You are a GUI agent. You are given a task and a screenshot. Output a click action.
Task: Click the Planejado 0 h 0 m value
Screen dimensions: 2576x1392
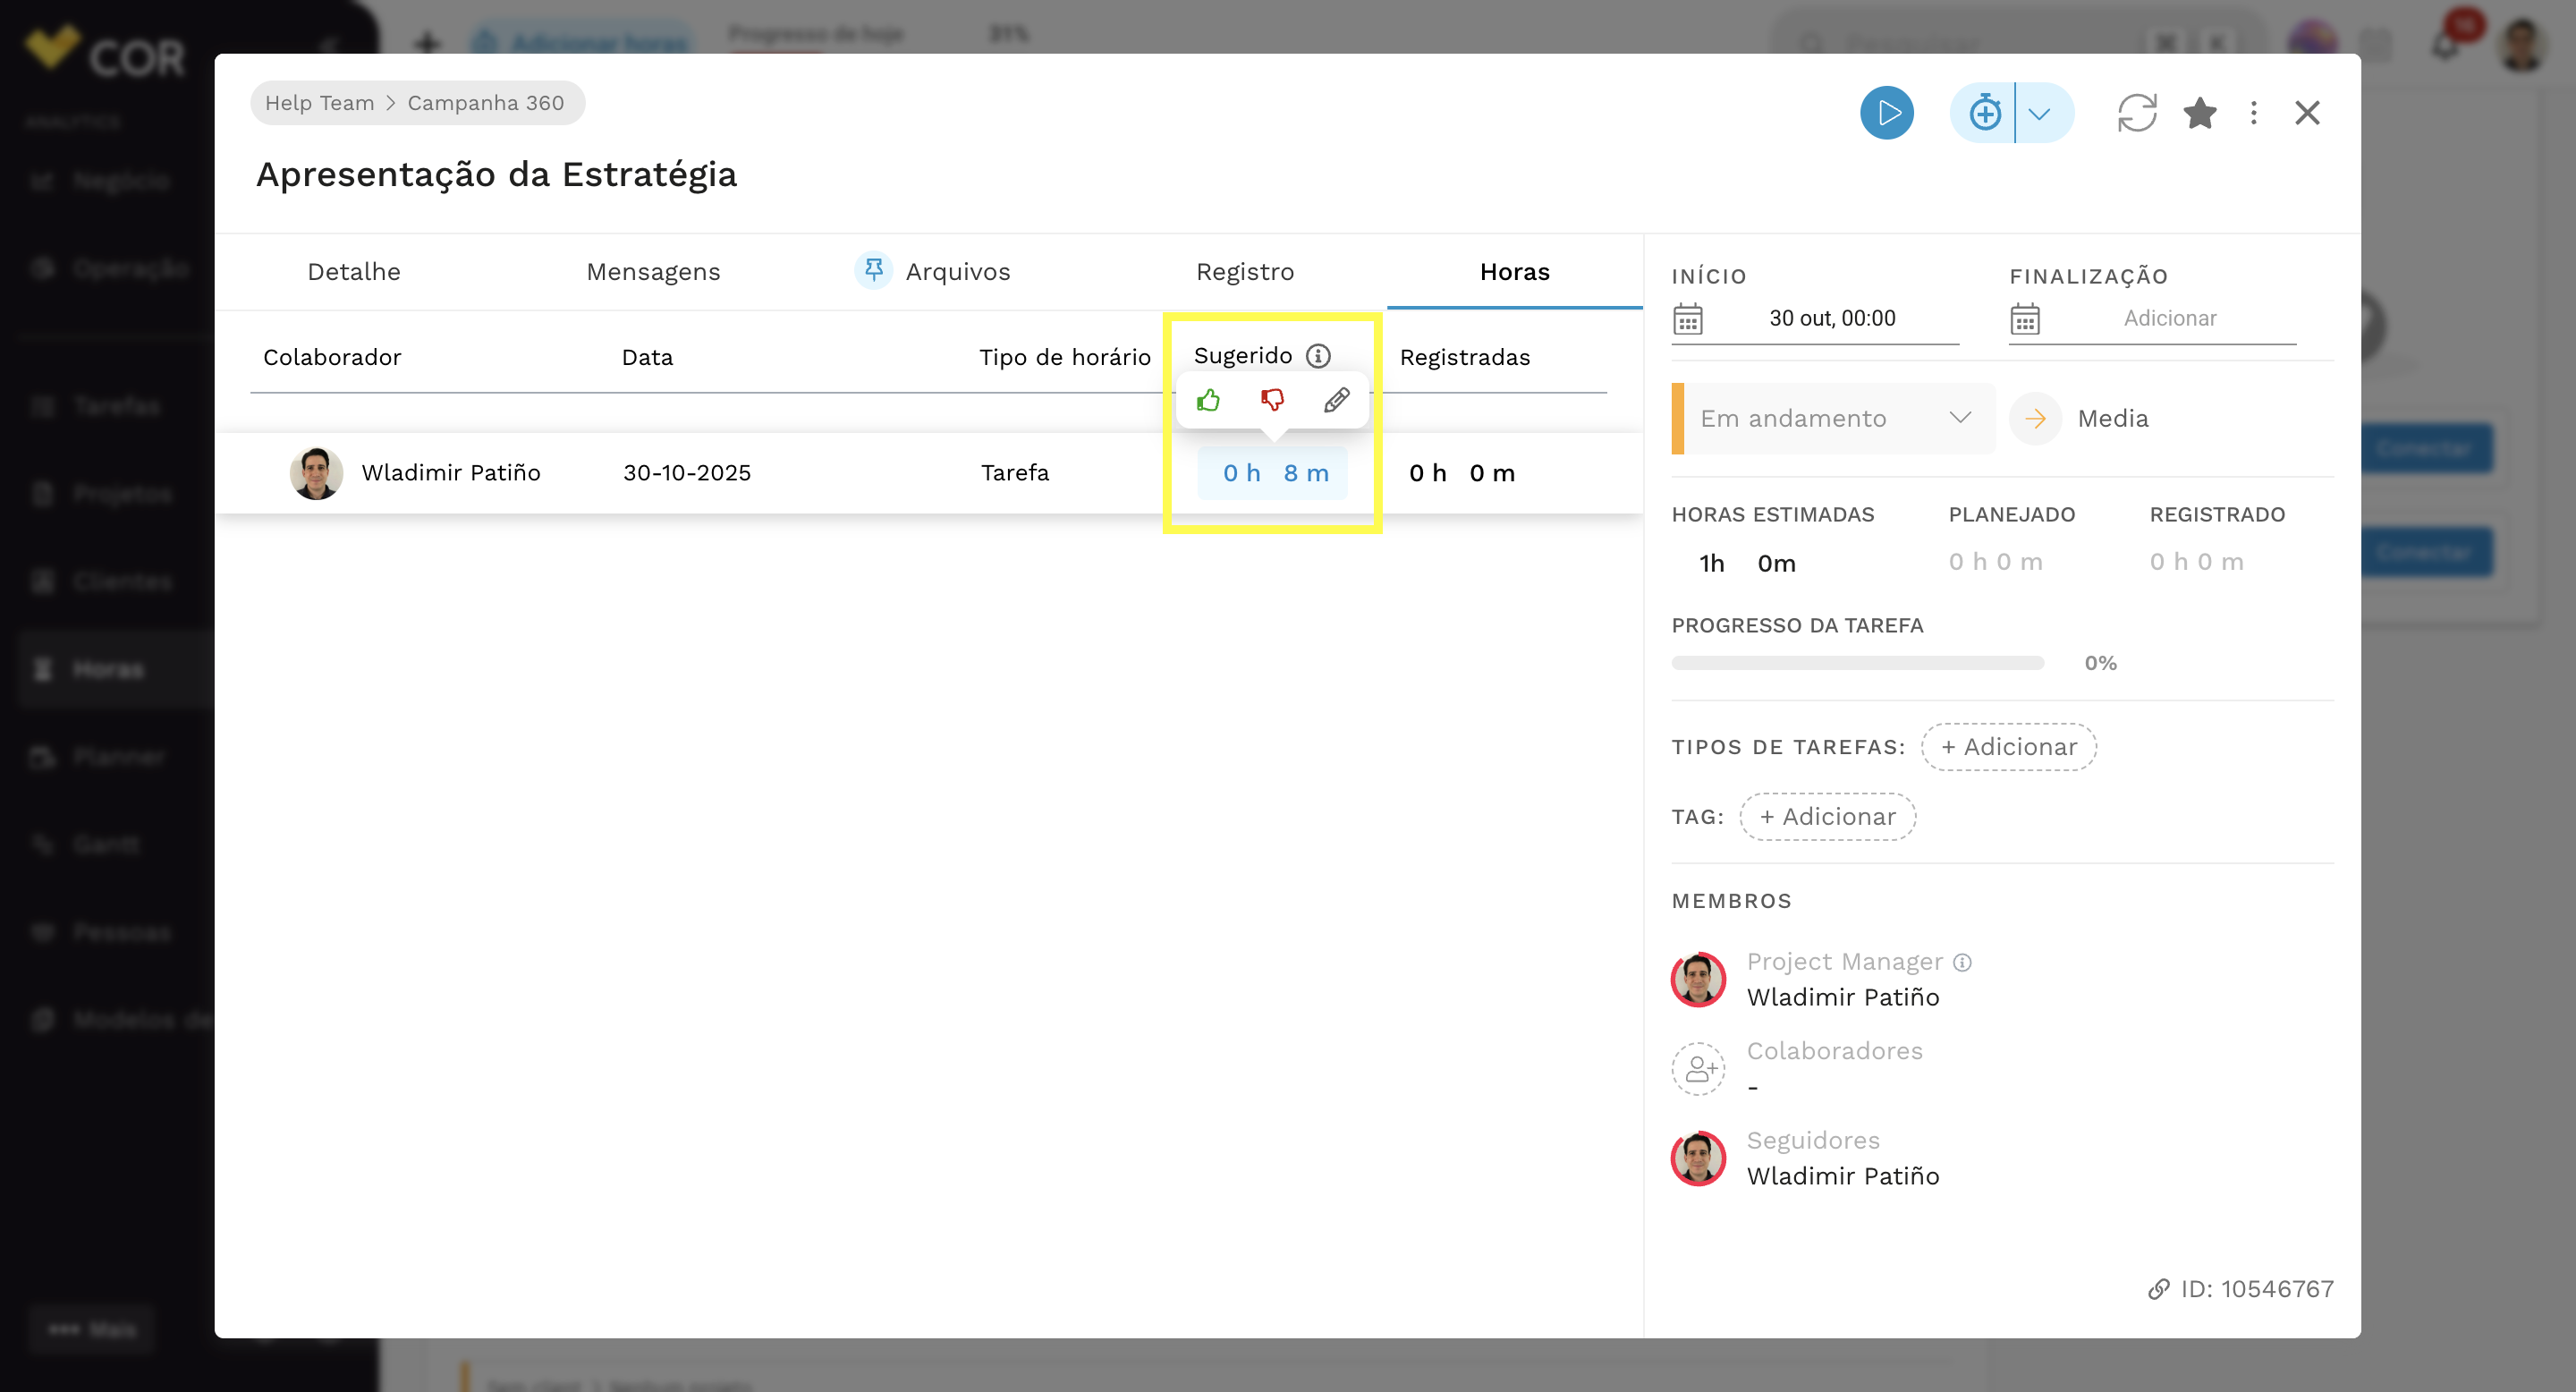point(1995,562)
